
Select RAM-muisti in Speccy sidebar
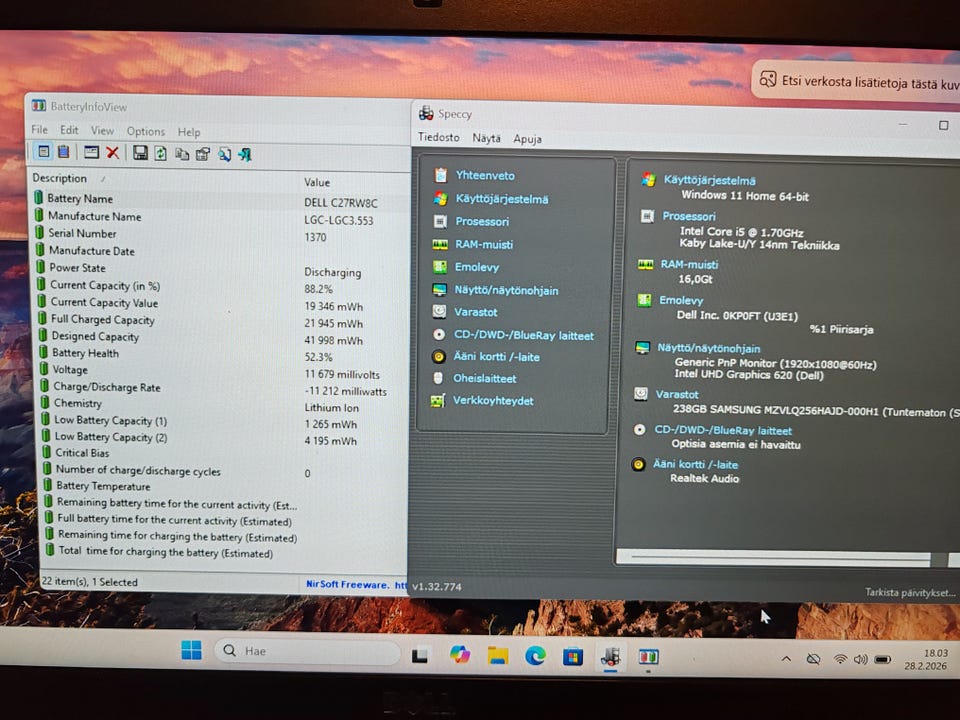point(484,244)
